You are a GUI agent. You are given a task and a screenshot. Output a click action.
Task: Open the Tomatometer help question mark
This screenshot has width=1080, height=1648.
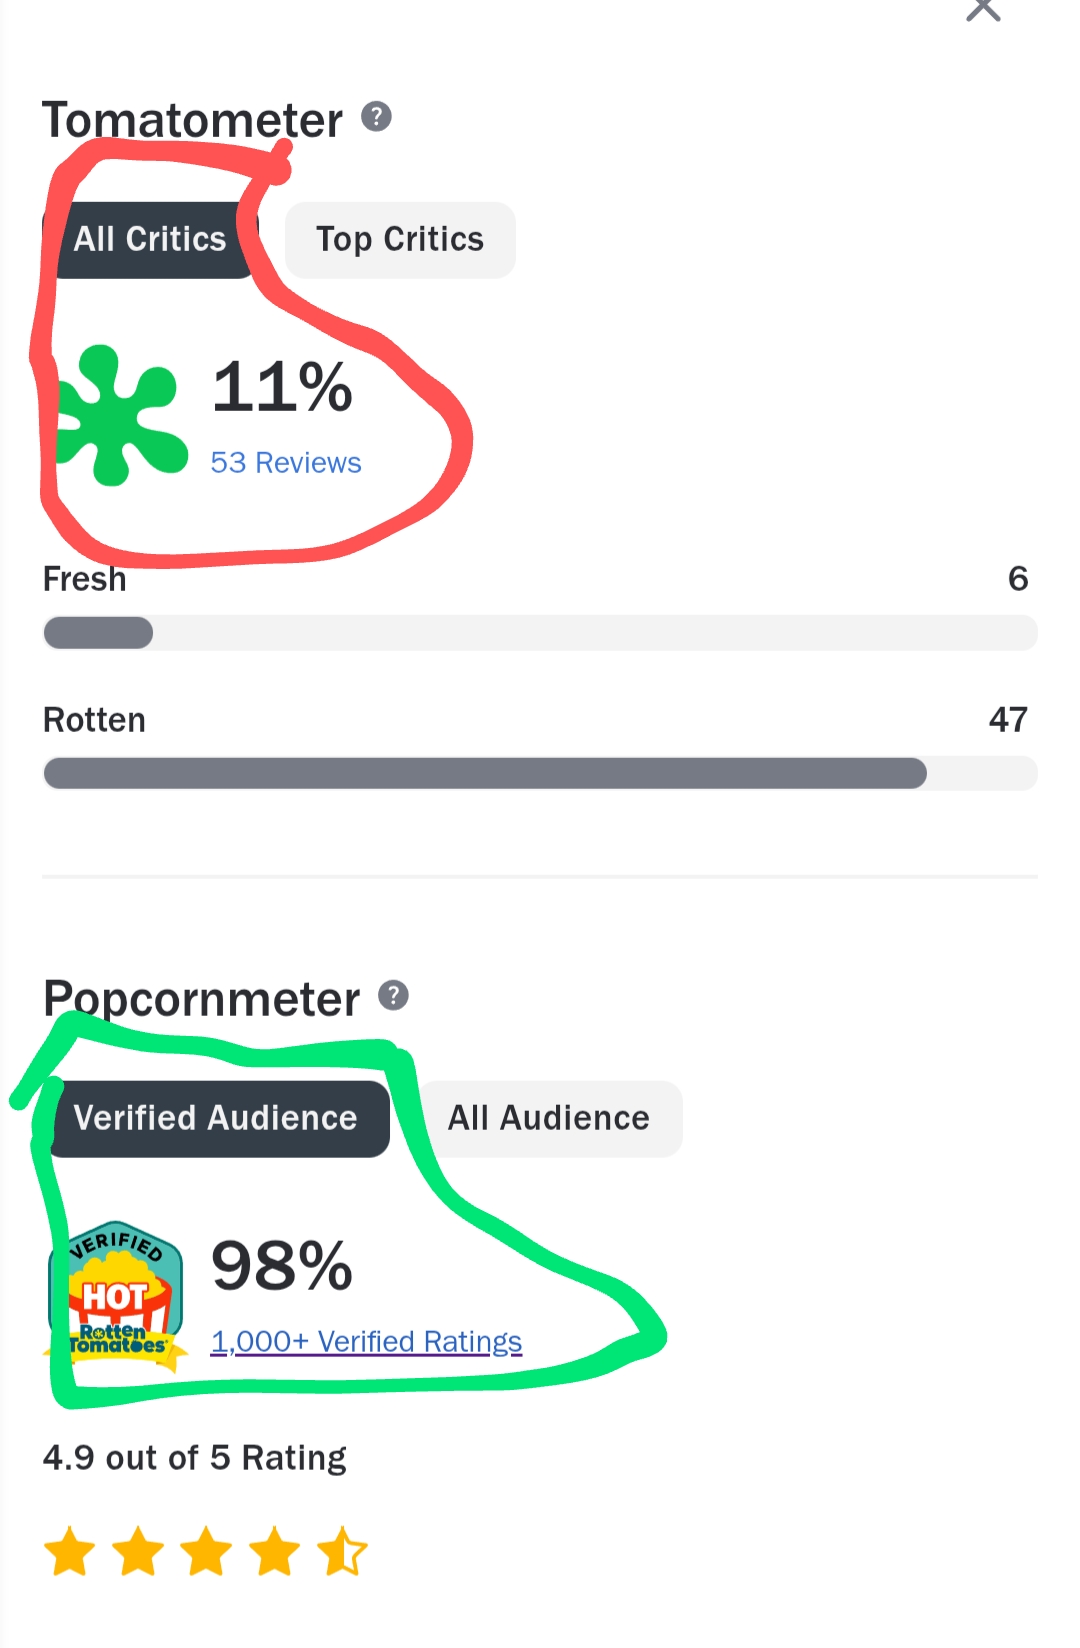(376, 117)
